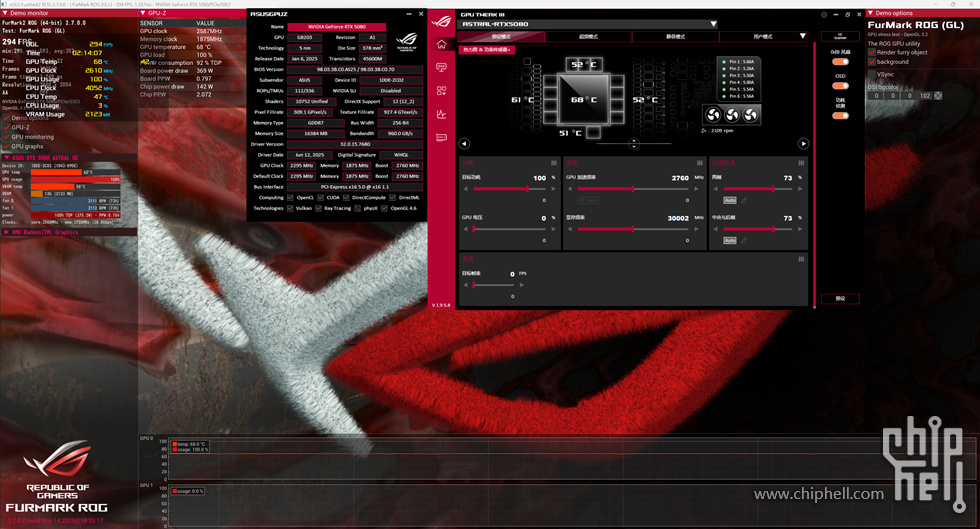This screenshot has width=980, height=529.
Task: Uncheck GPU-Z checkbox in Demo monitor
Action: click(6, 127)
